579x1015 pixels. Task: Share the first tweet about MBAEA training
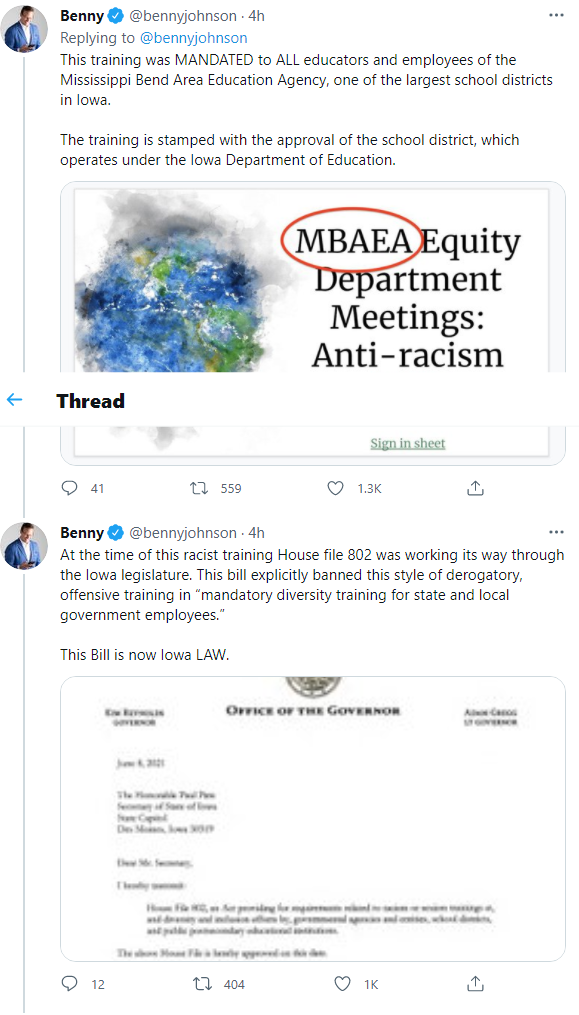[475, 488]
